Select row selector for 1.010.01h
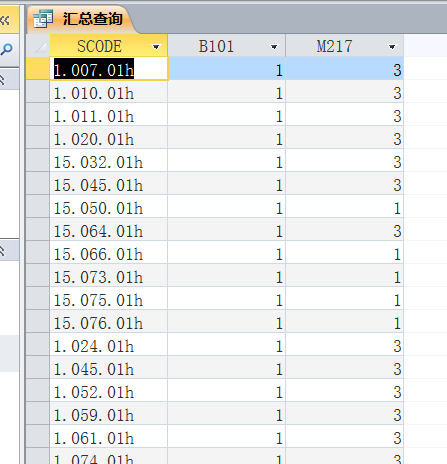Screen dimensions: 447x464 [x=38, y=92]
